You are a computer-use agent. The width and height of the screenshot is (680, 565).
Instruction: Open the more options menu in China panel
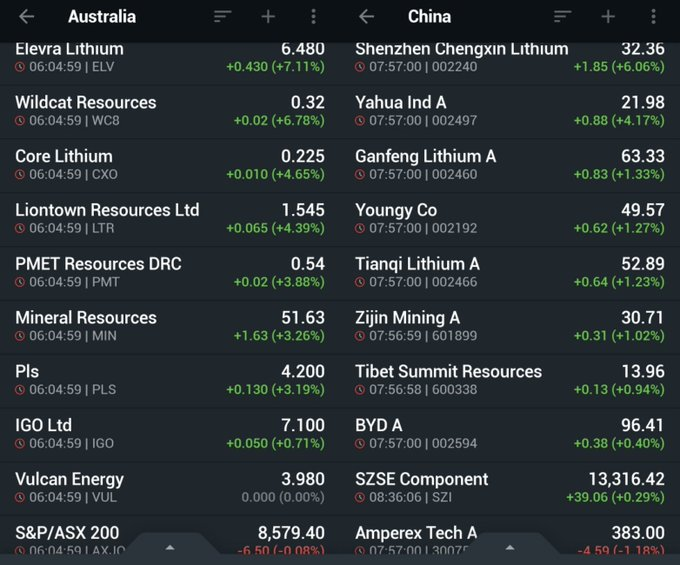[653, 17]
